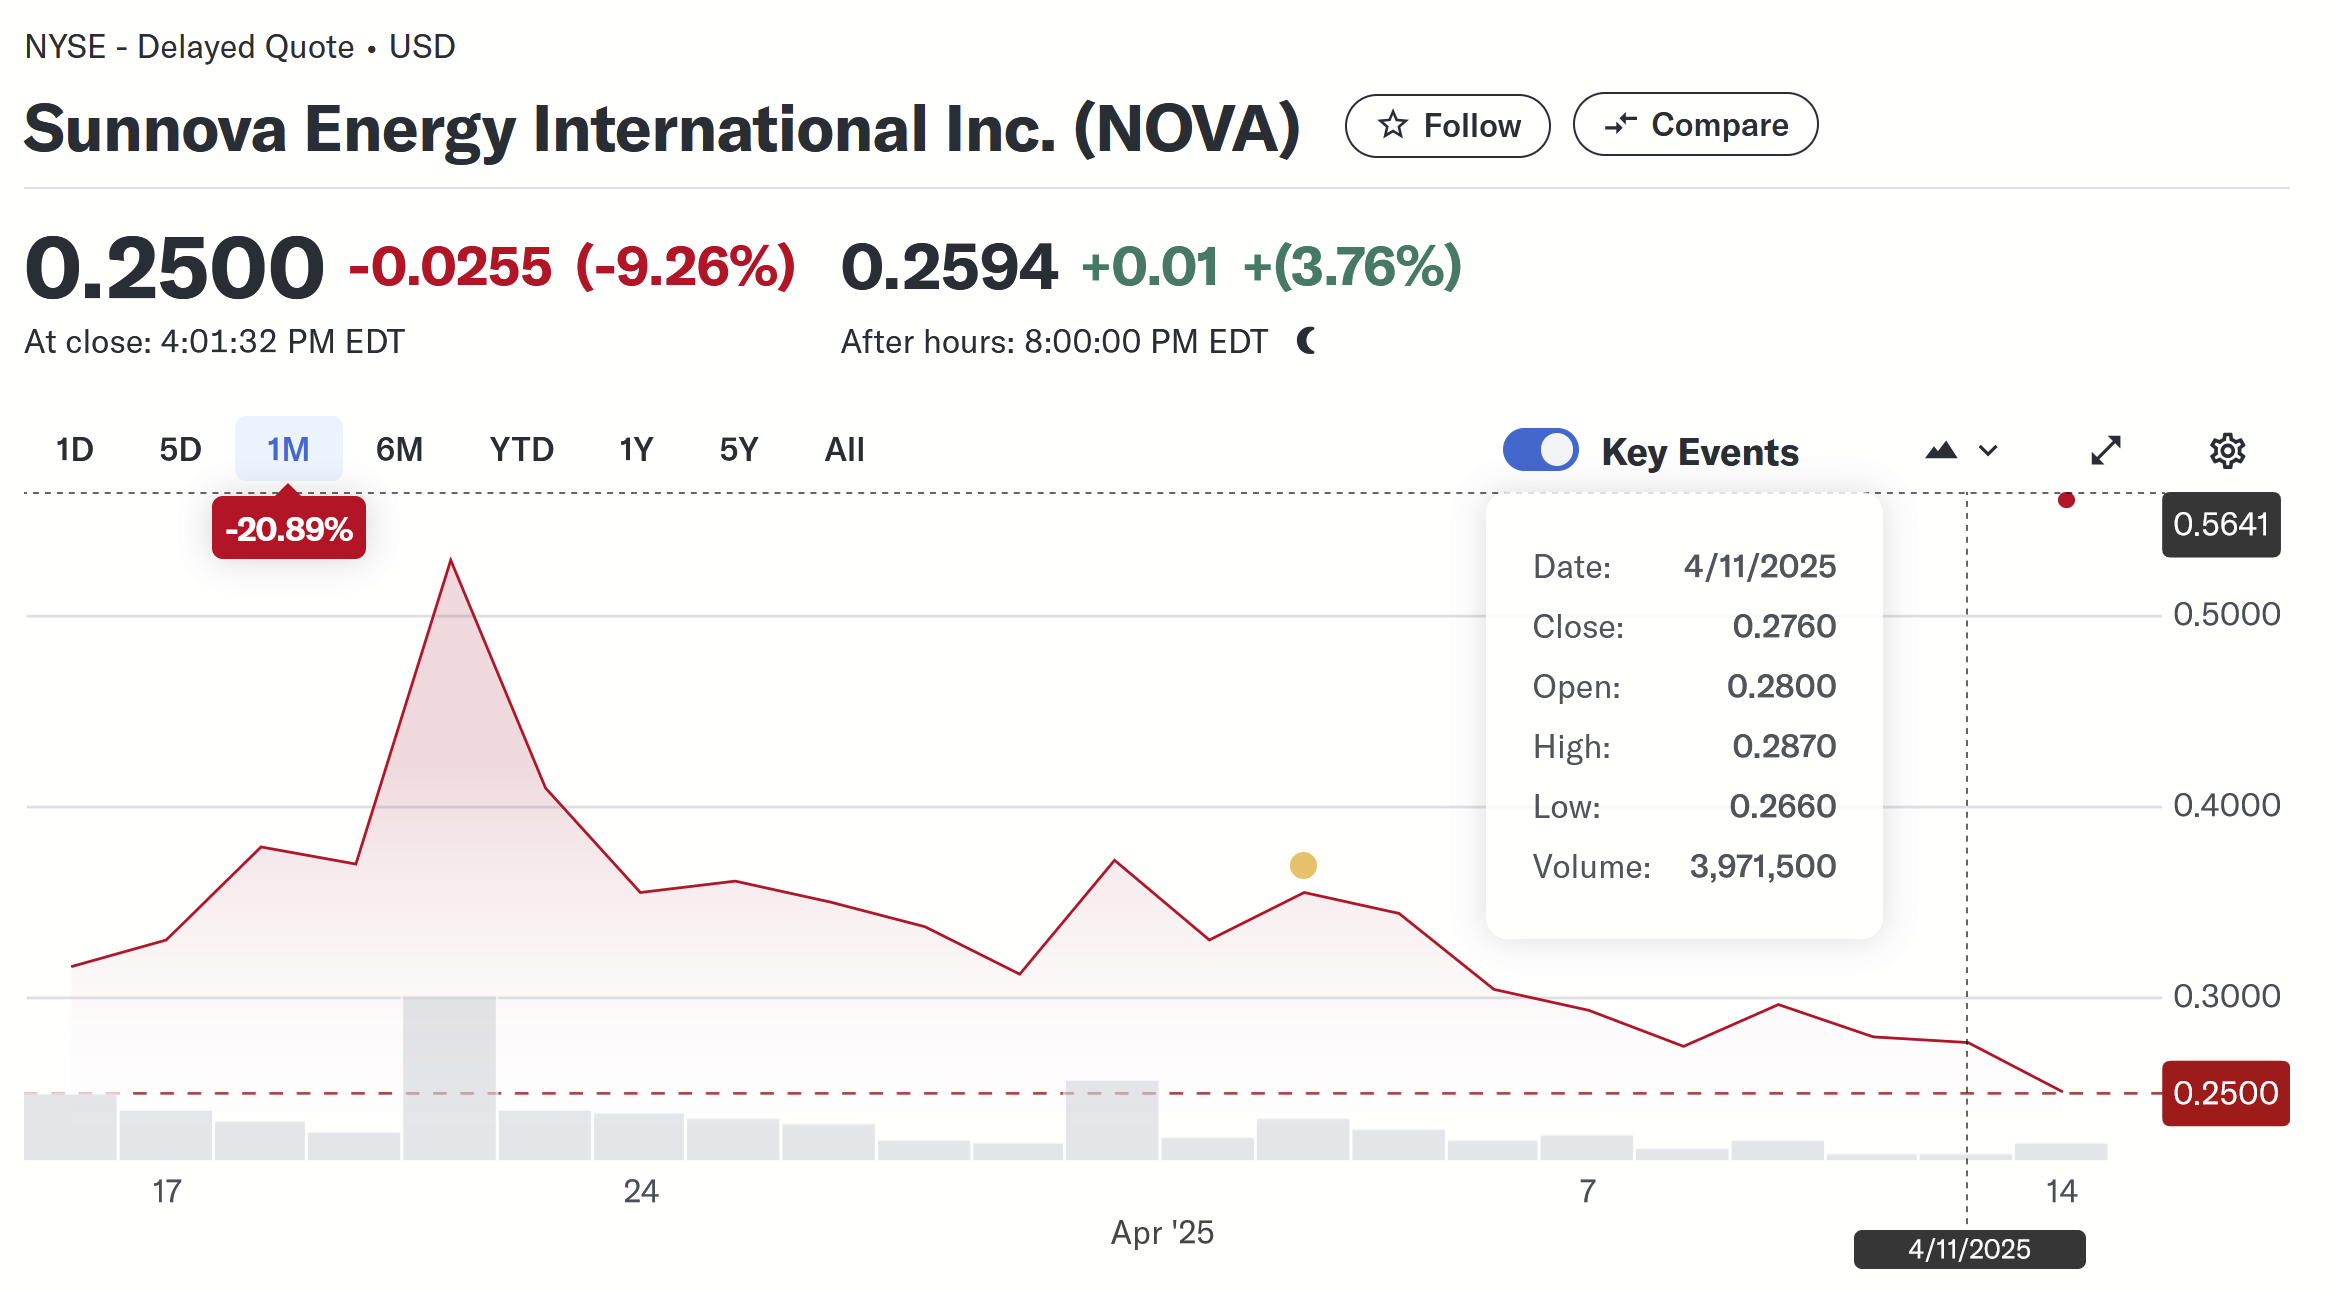This screenshot has width=2331, height=1292.
Task: Select the 5Y time range
Action: 739,450
